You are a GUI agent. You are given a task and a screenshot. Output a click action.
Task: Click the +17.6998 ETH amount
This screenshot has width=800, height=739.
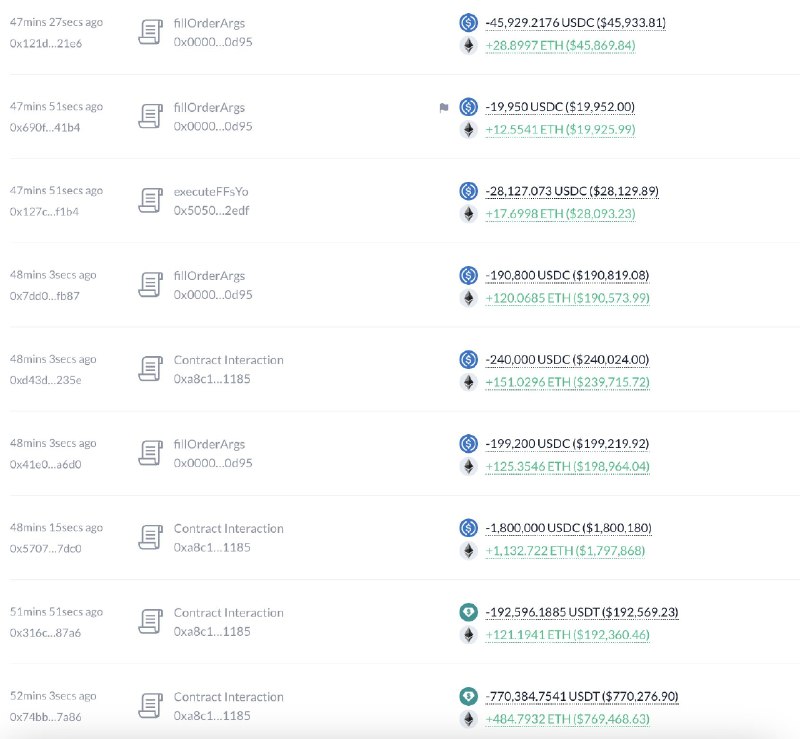560,214
